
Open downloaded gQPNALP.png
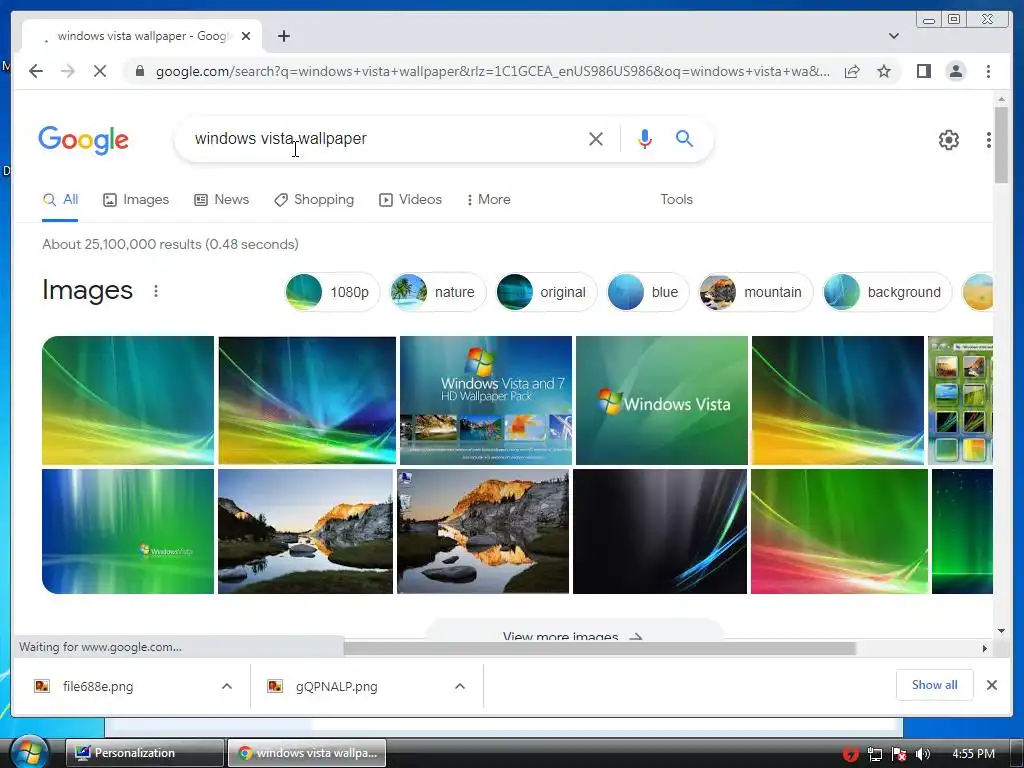(x=336, y=686)
